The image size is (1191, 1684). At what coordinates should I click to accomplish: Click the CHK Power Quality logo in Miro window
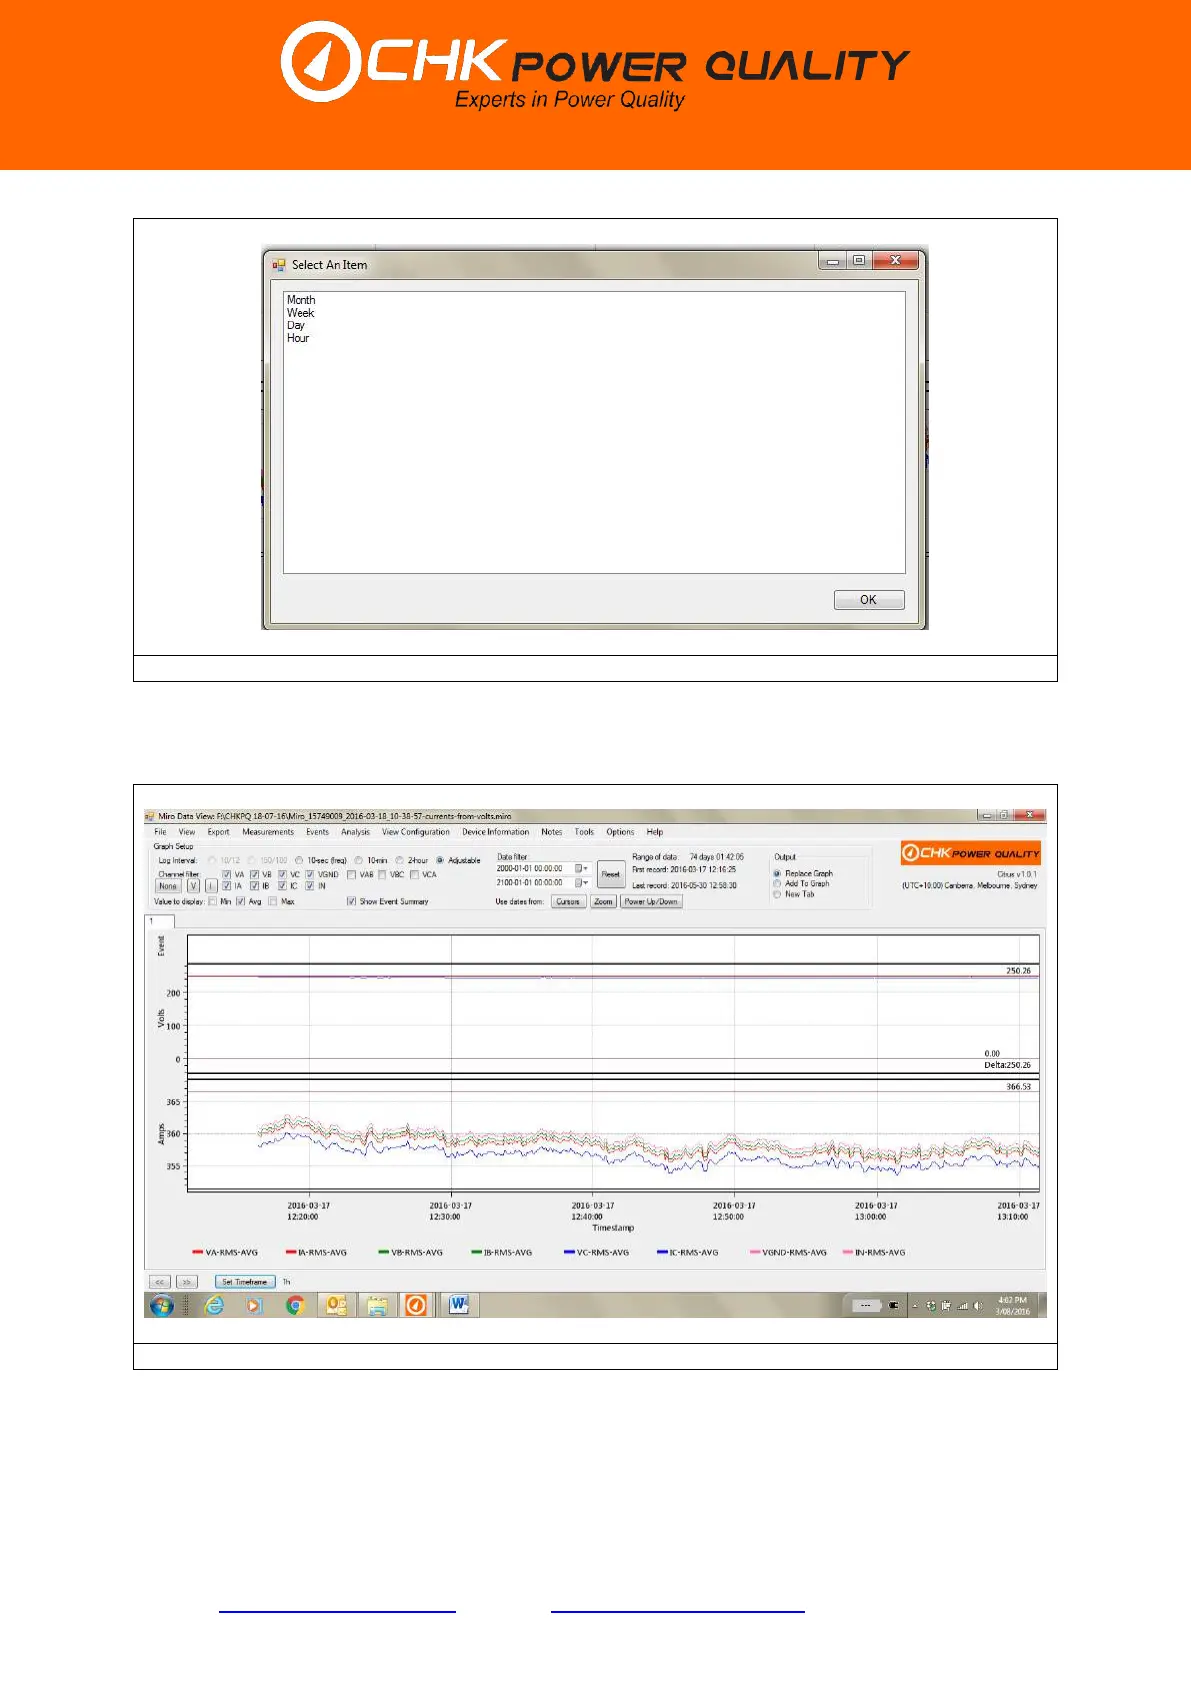[x=970, y=853]
